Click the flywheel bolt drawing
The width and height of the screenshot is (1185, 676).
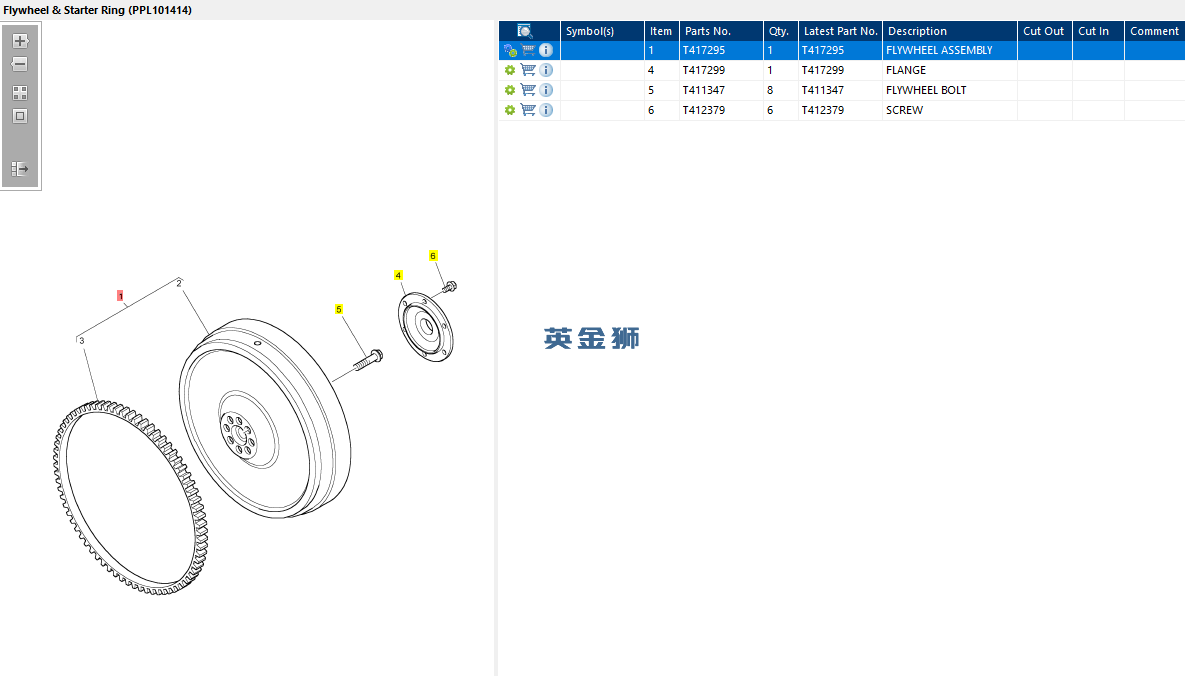(368, 360)
